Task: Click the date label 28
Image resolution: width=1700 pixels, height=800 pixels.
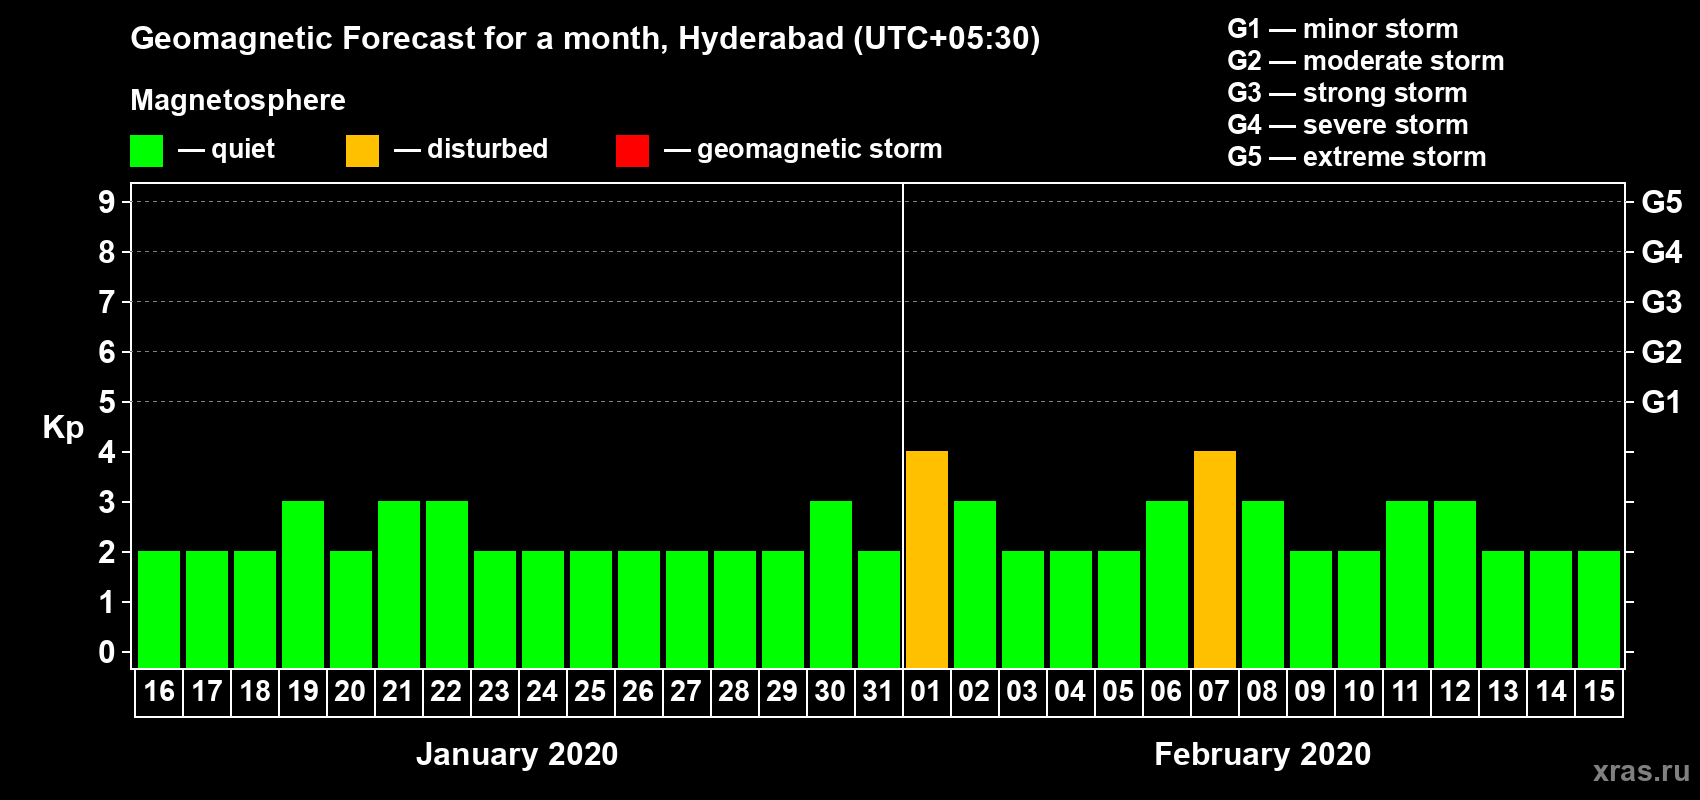Action: click(x=734, y=691)
